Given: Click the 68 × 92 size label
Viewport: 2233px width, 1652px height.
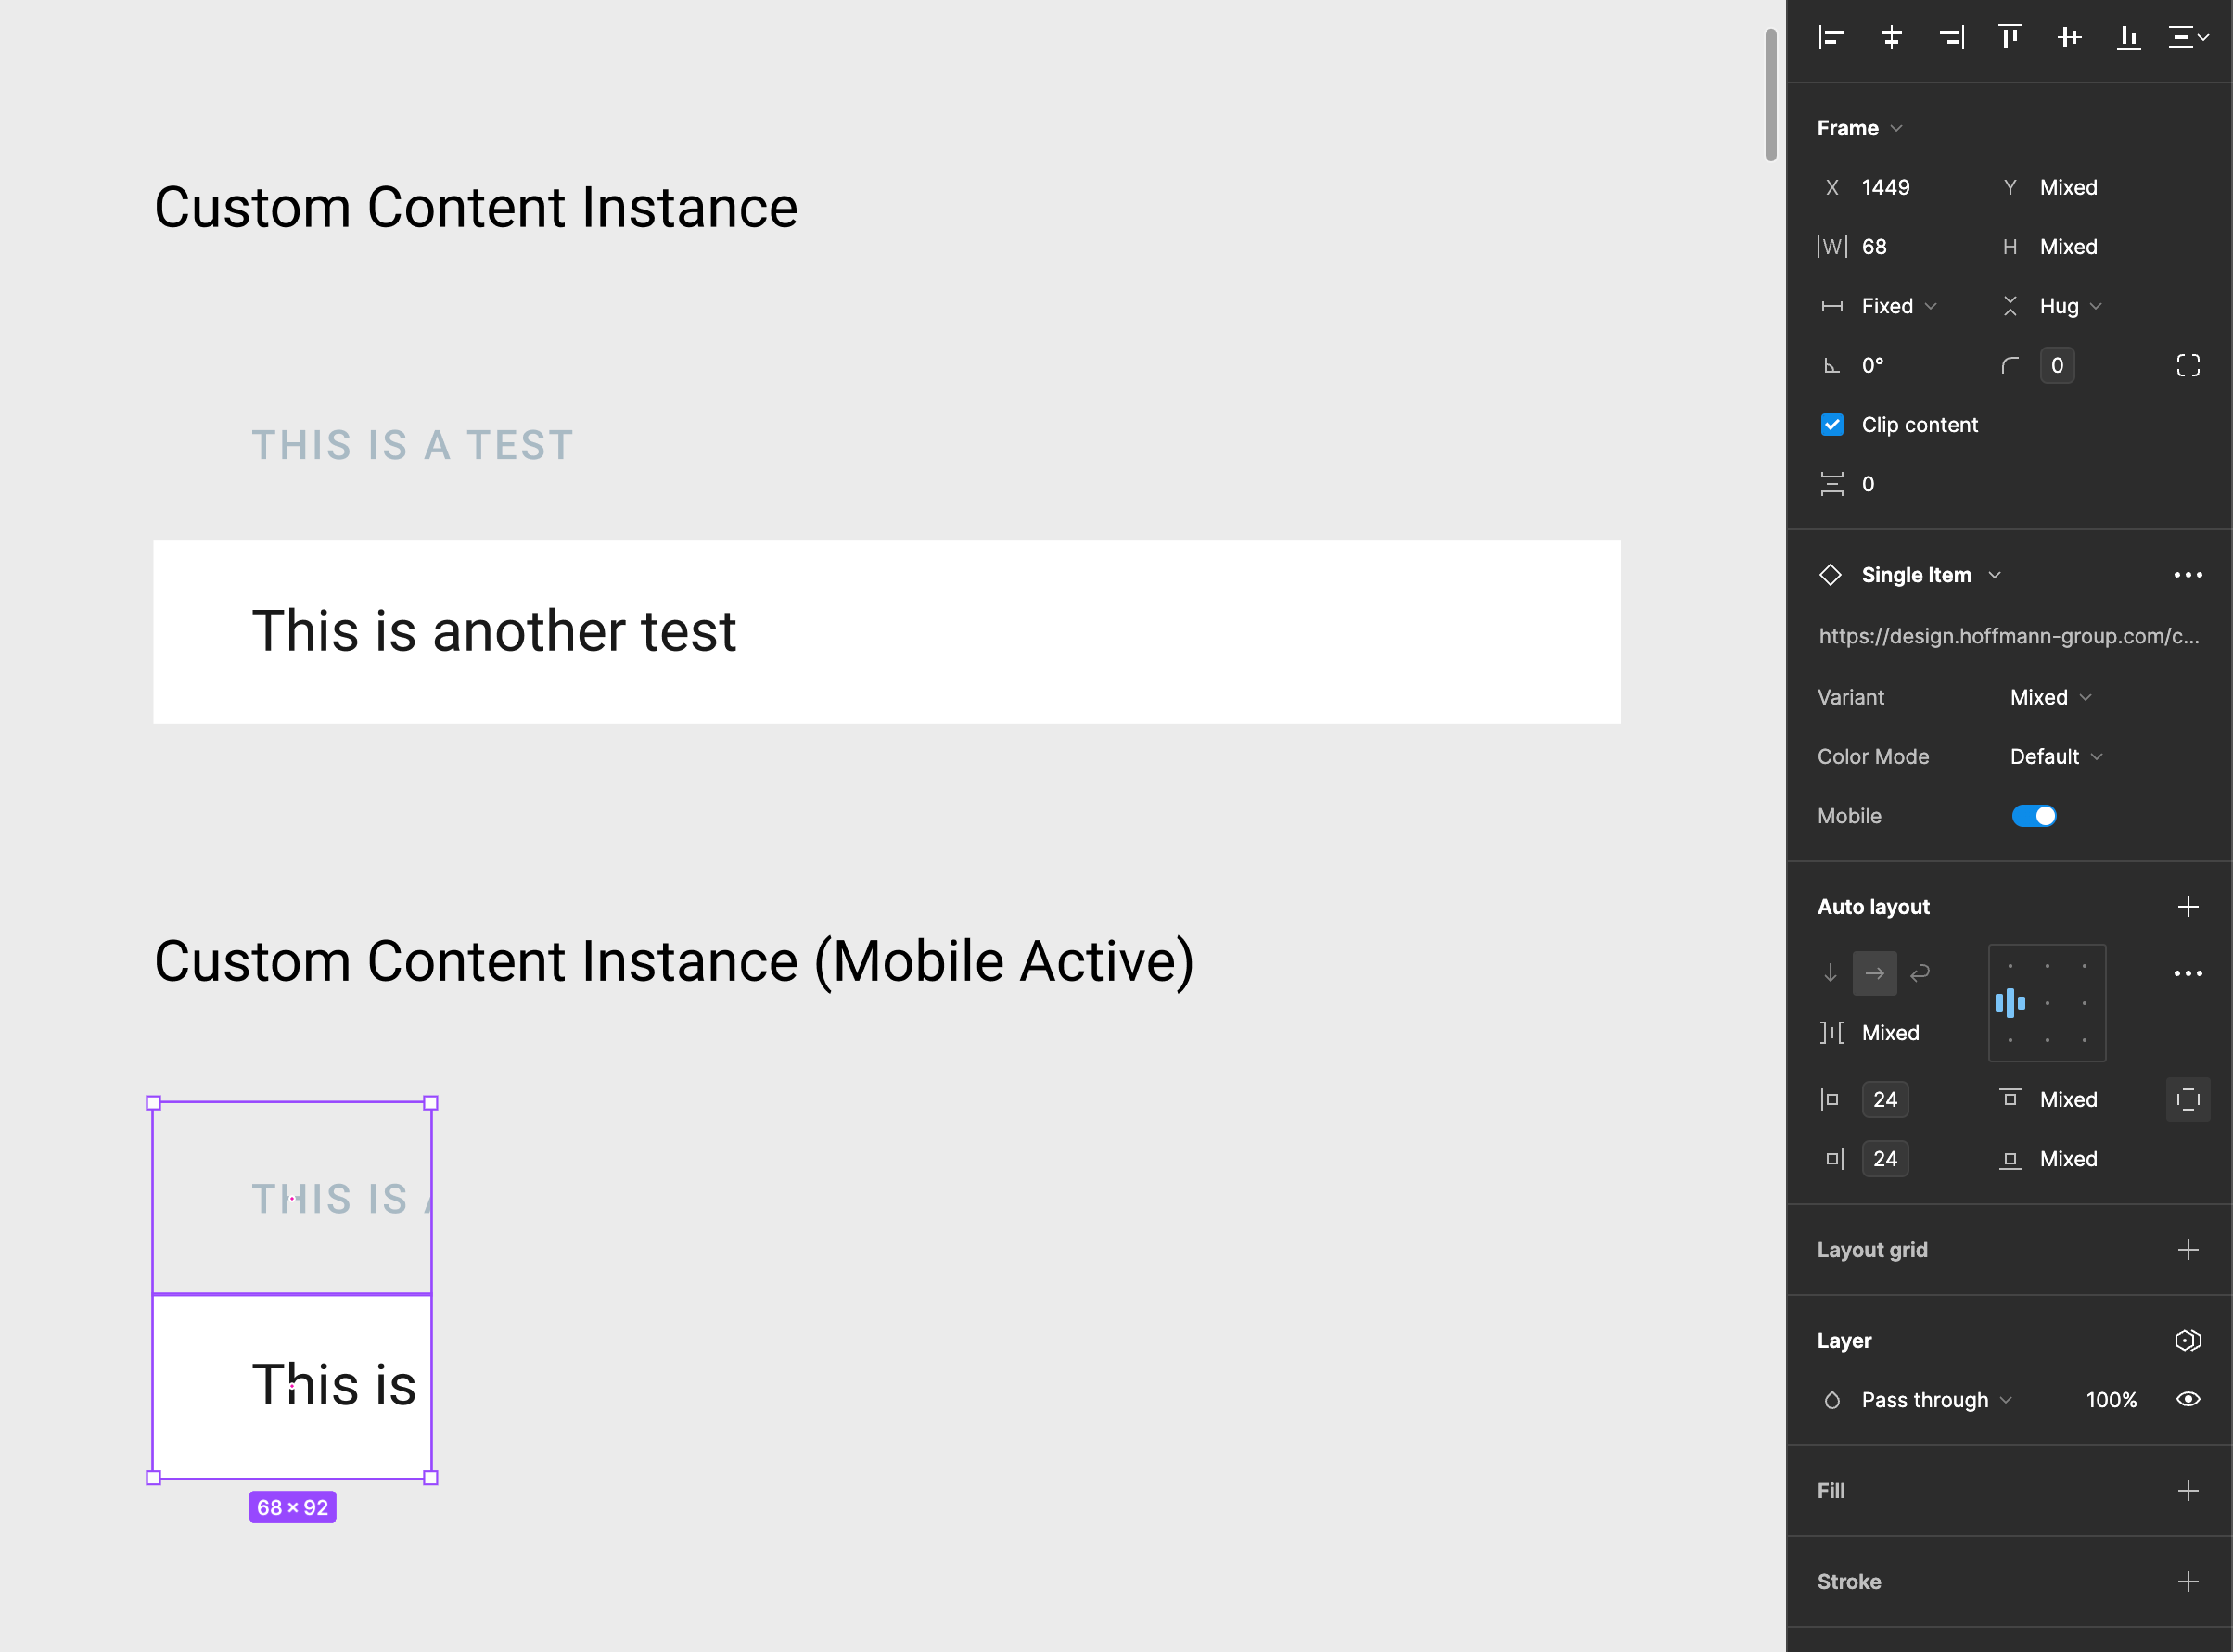Looking at the screenshot, I should [x=292, y=1507].
